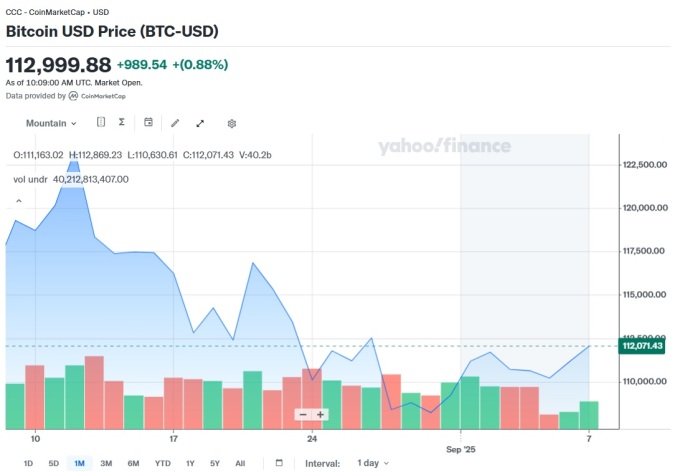This screenshot has height=473, width=680.
Task: Select the 5D range
Action: pos(53,463)
